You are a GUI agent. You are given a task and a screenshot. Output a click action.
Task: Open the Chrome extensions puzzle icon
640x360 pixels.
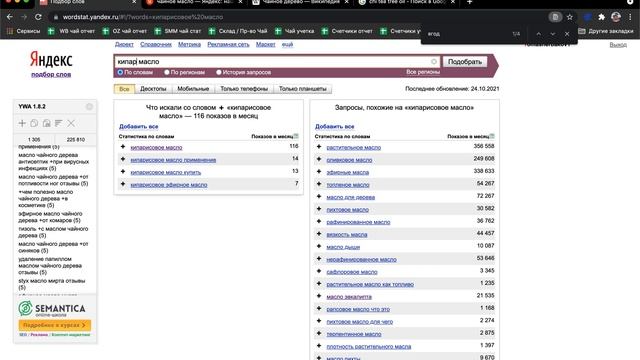point(601,17)
